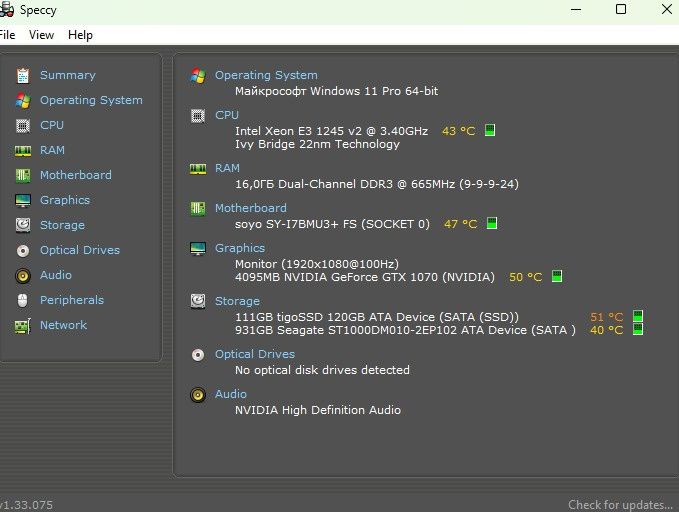Click the CPU chip icon in summary panel
Screen dimensions: 679x512
pyautogui.click(x=198, y=116)
